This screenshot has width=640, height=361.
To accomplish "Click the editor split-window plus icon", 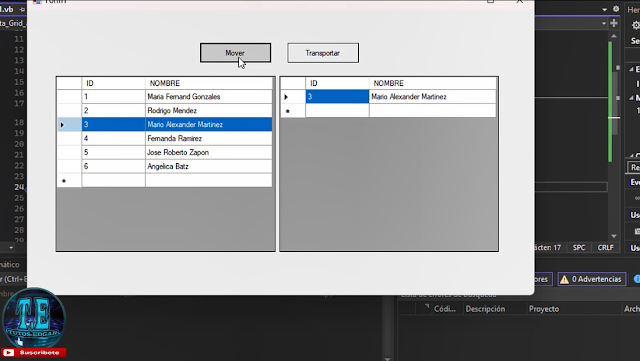I will (614, 23).
